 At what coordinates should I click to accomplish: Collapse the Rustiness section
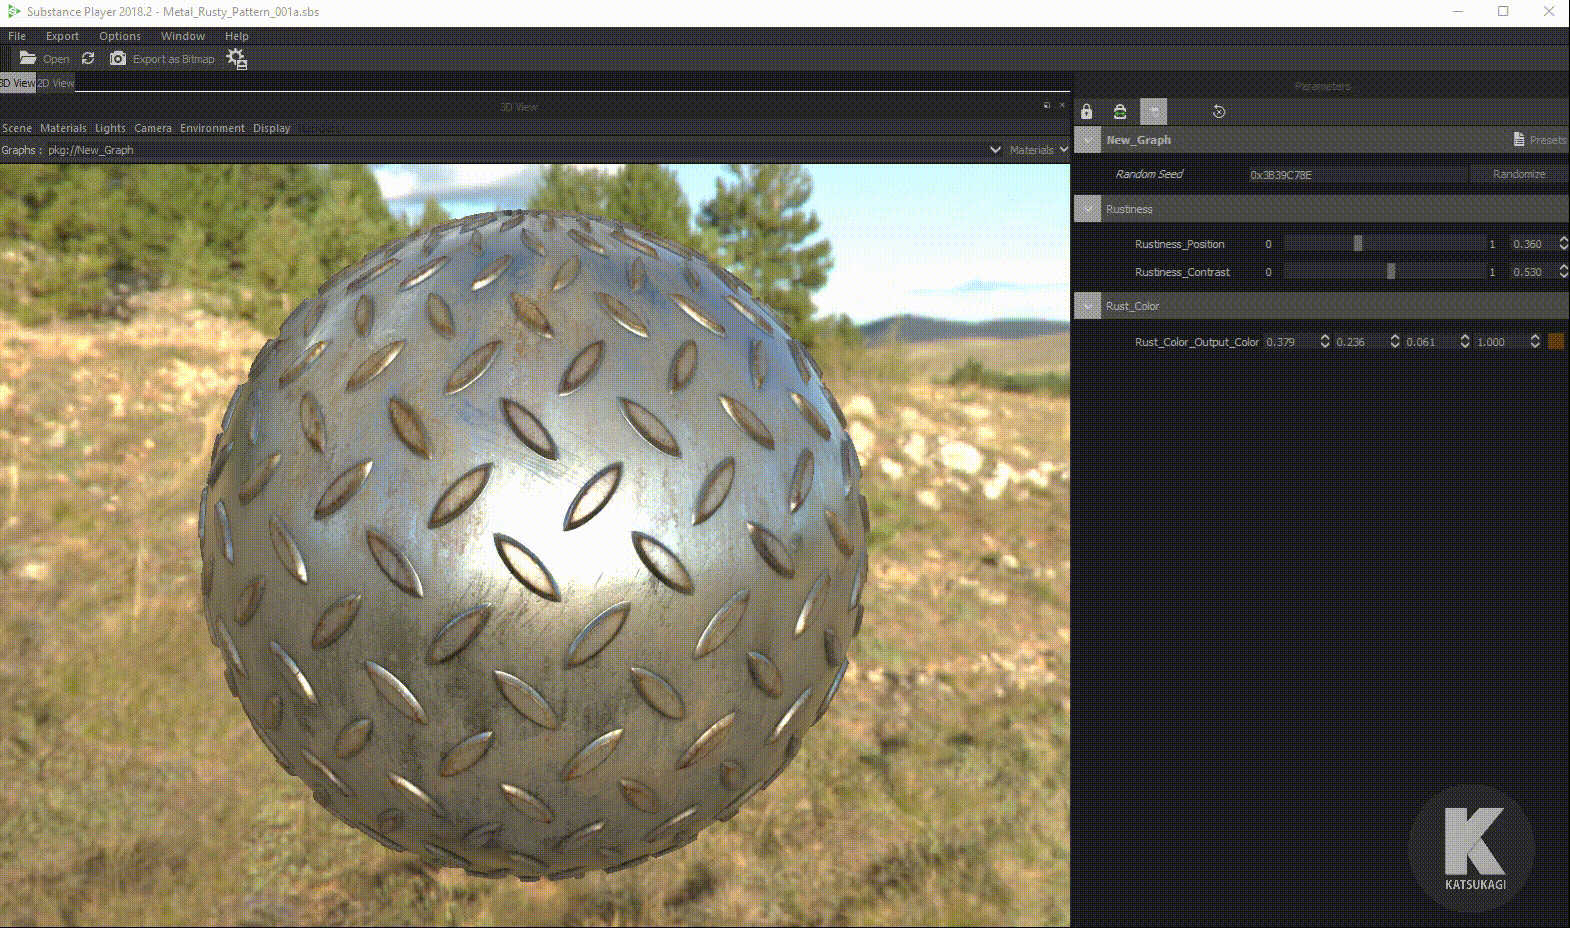click(x=1088, y=210)
